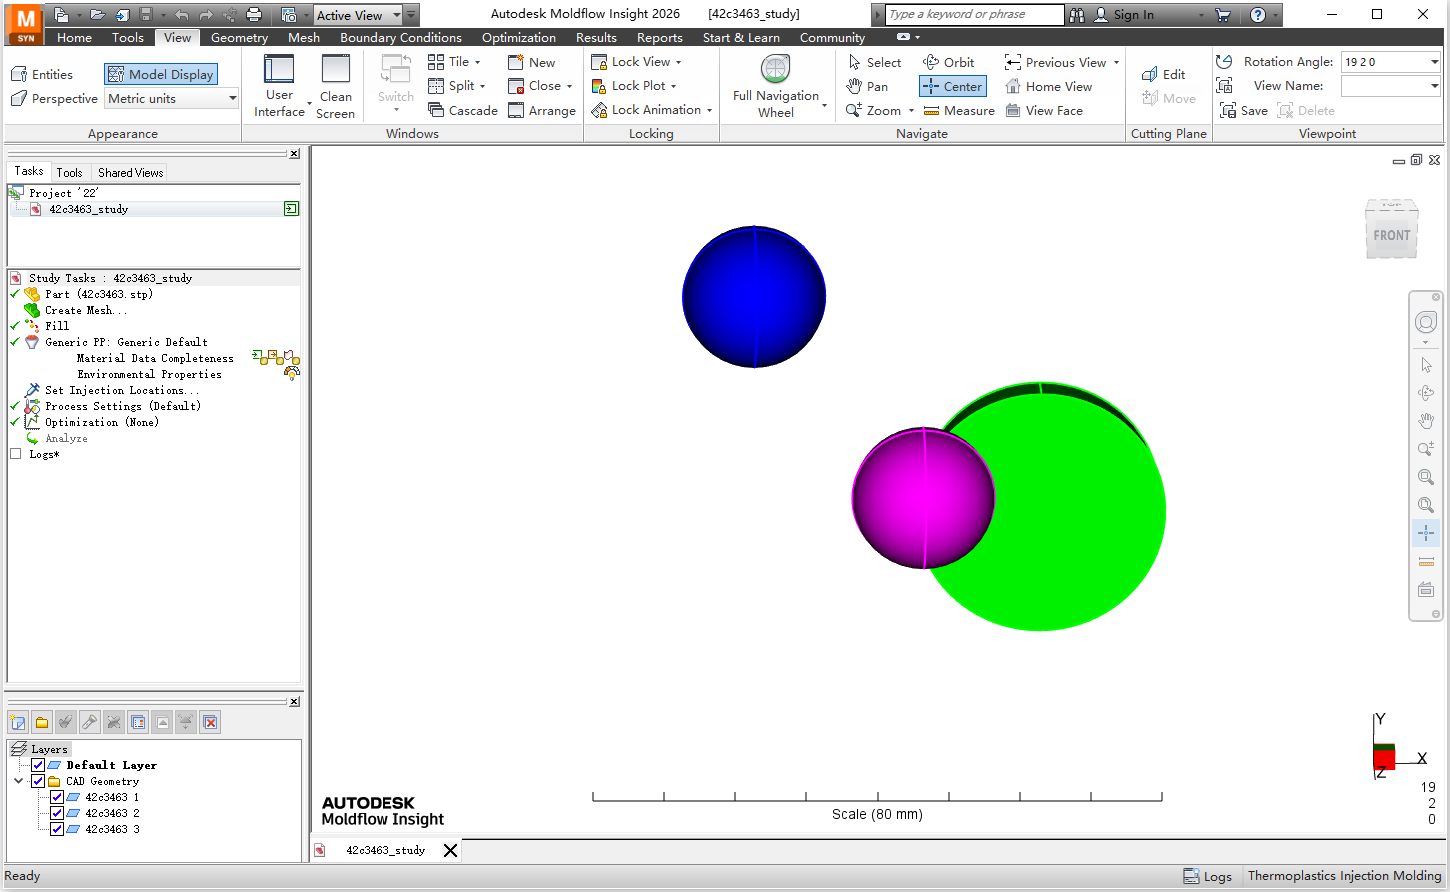Click the yellow folder icon in layers toolbar
The width and height of the screenshot is (1450, 892).
pyautogui.click(x=42, y=722)
